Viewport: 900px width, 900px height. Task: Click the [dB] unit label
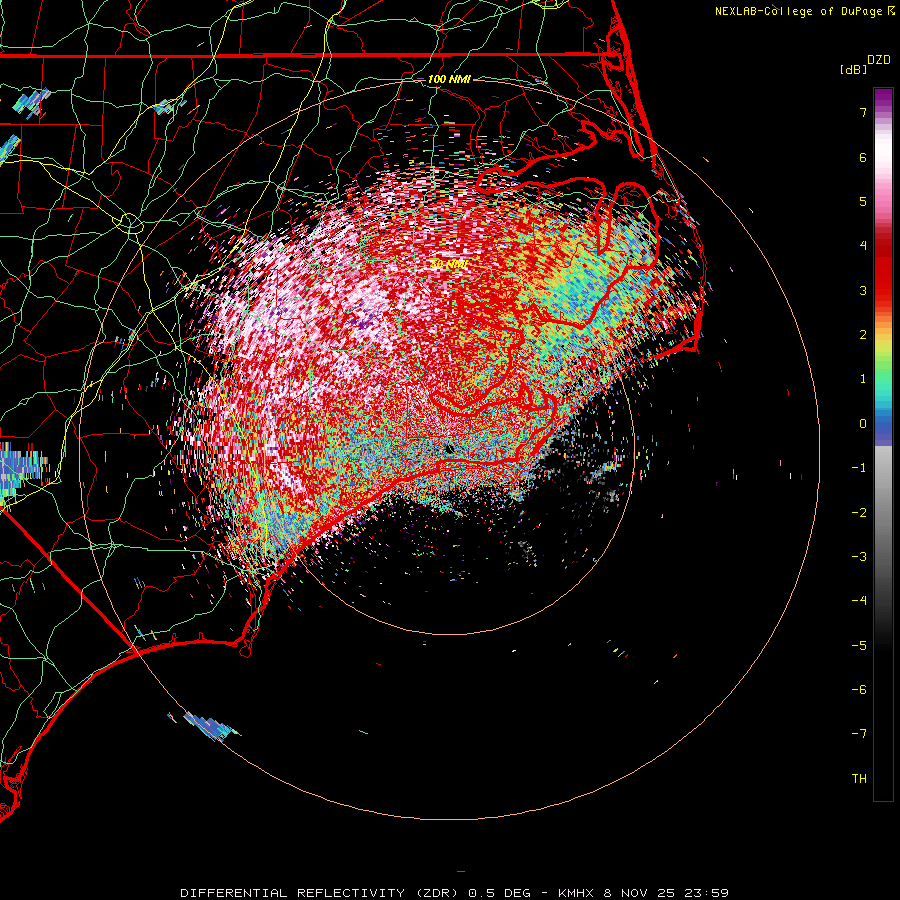point(853,69)
